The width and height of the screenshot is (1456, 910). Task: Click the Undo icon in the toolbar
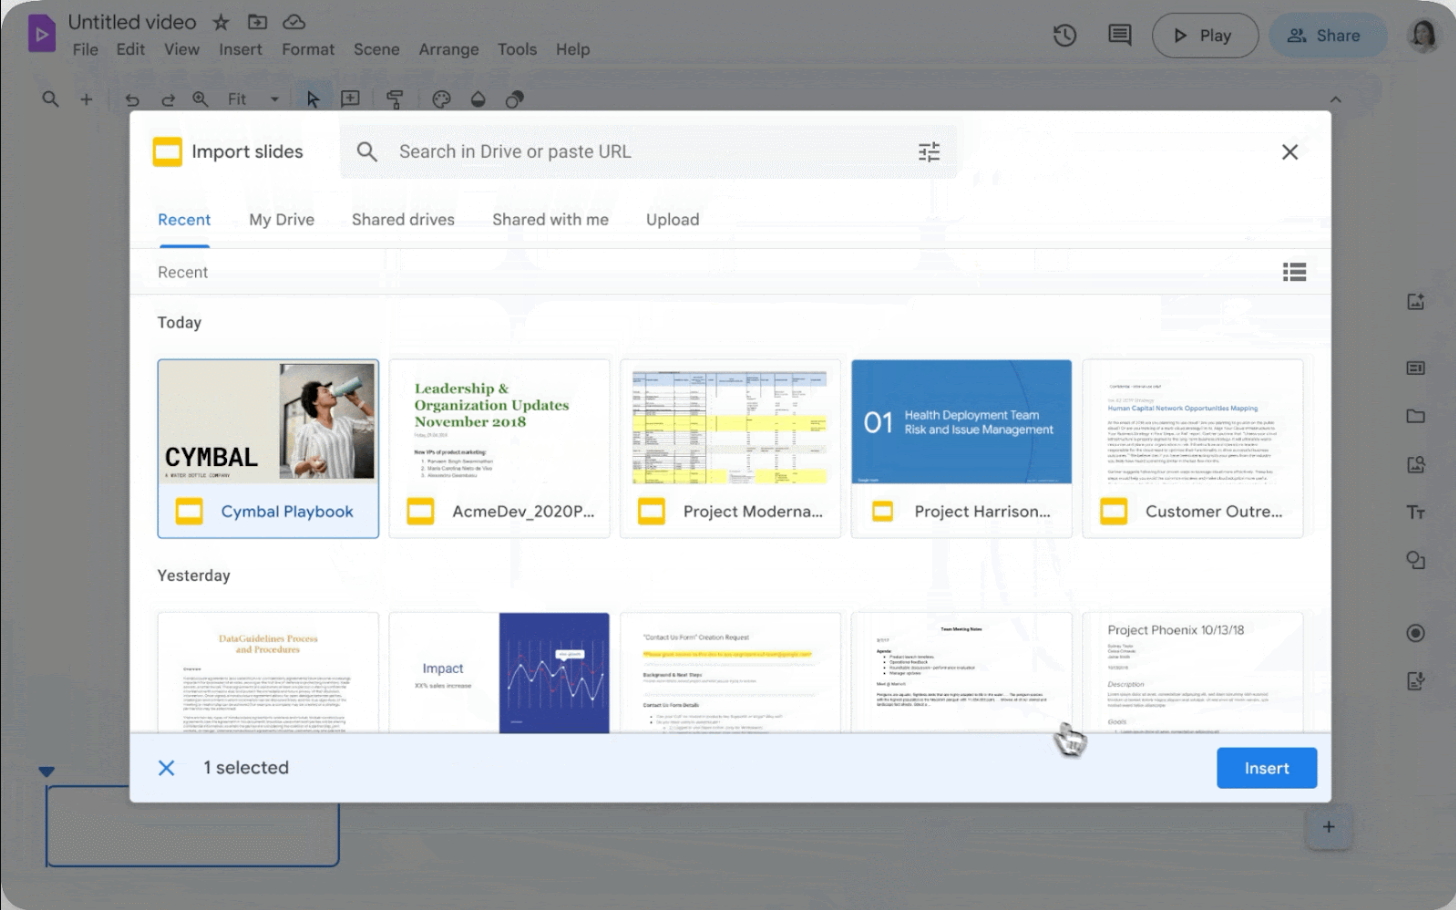pos(131,99)
